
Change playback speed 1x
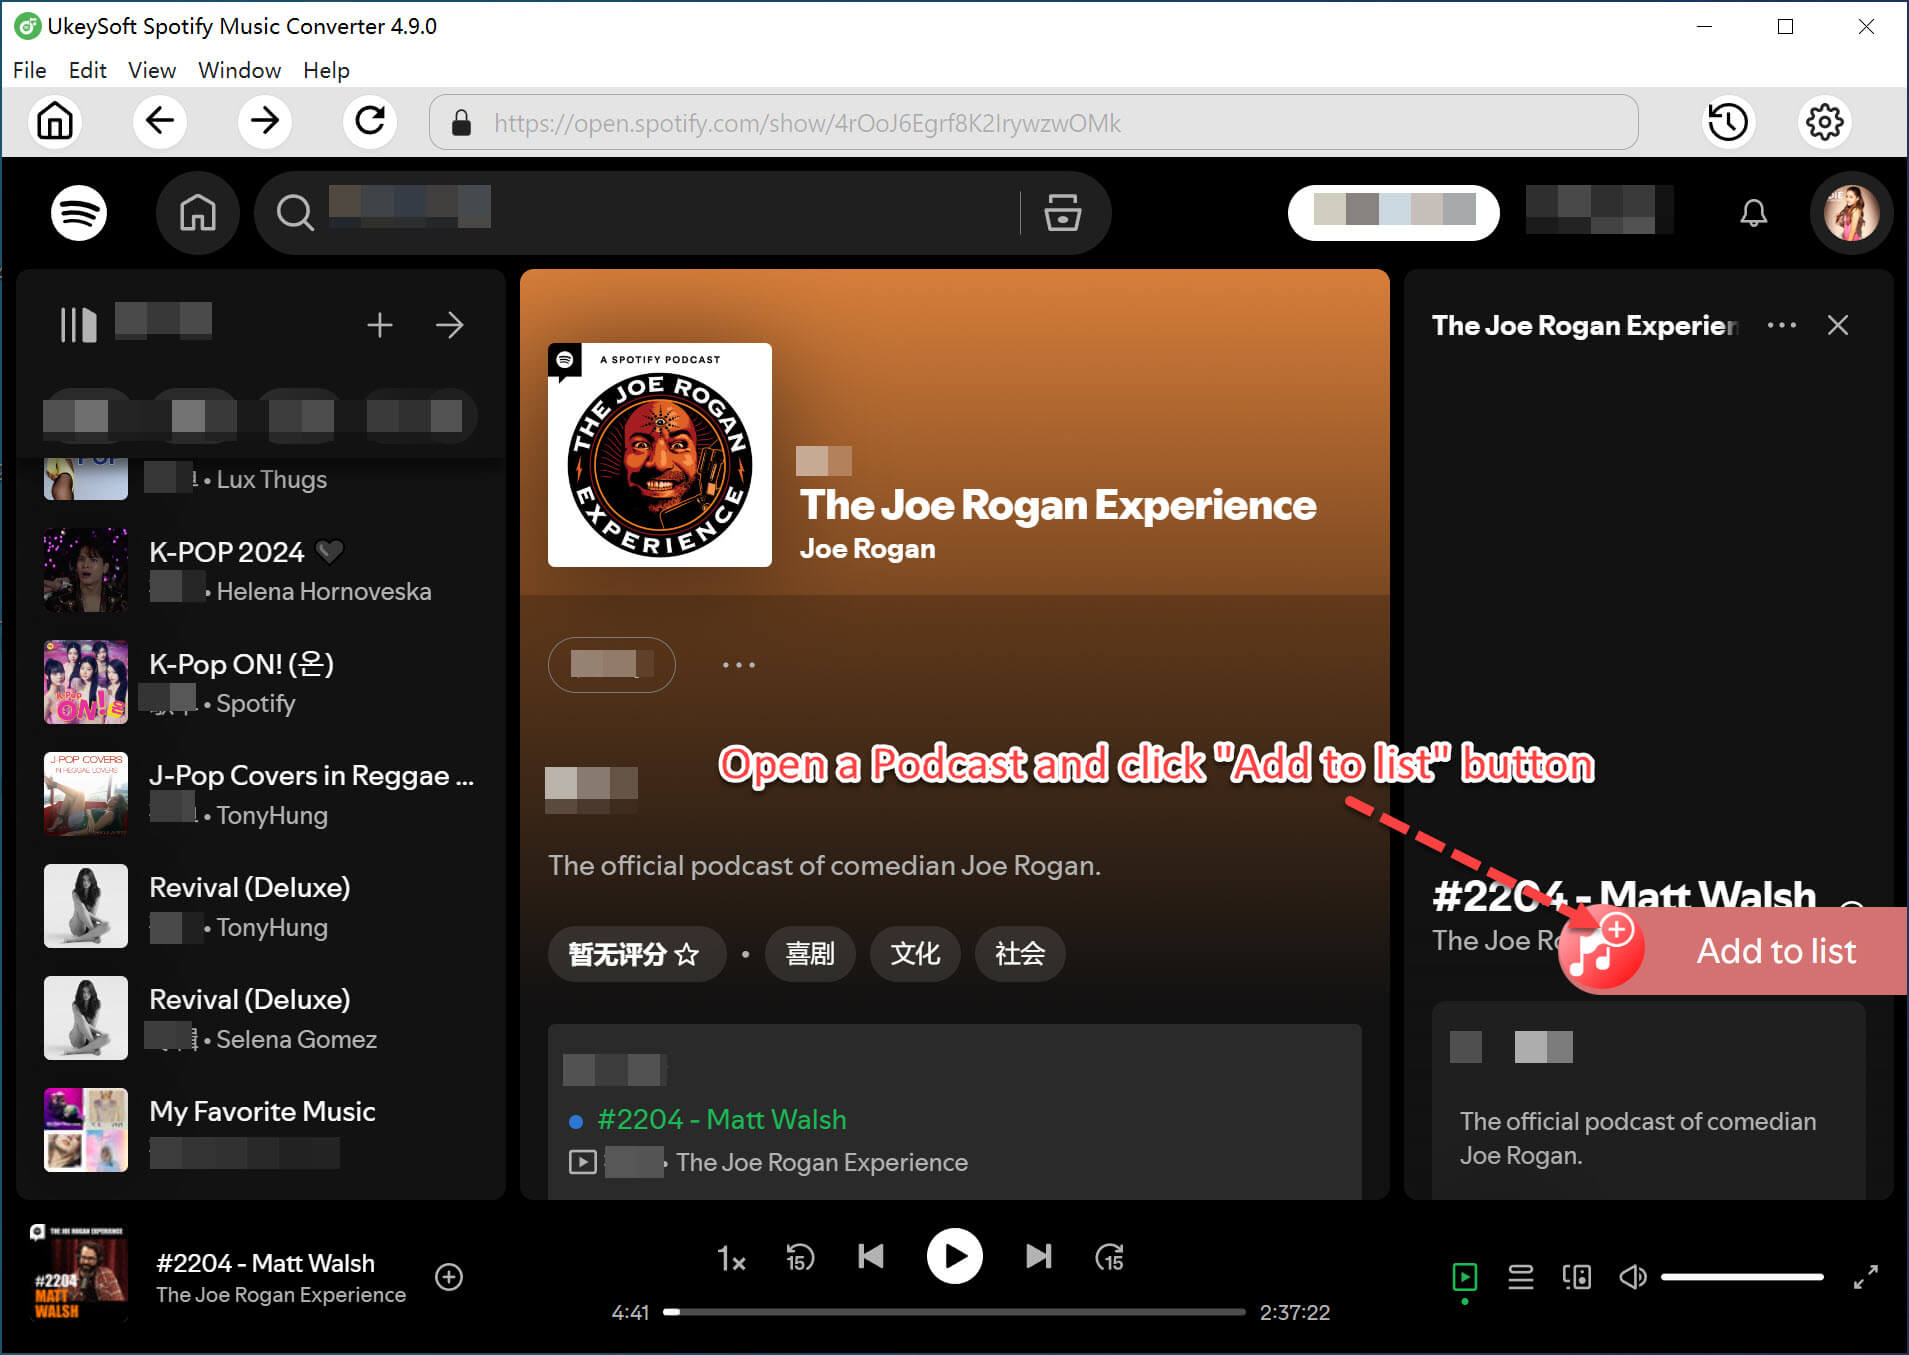(731, 1258)
